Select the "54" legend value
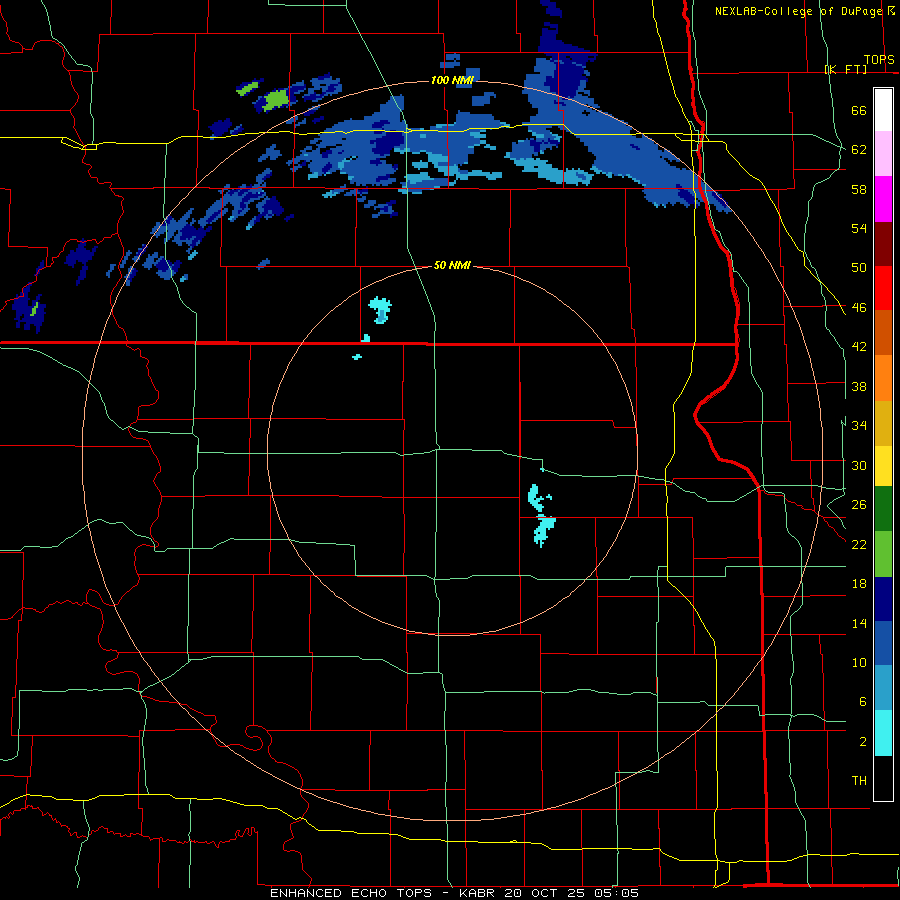The width and height of the screenshot is (900, 900). click(859, 228)
